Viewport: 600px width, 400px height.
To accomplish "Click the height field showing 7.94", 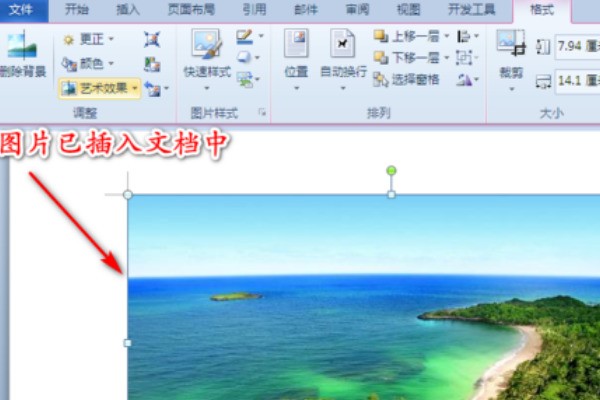I will pos(577,47).
